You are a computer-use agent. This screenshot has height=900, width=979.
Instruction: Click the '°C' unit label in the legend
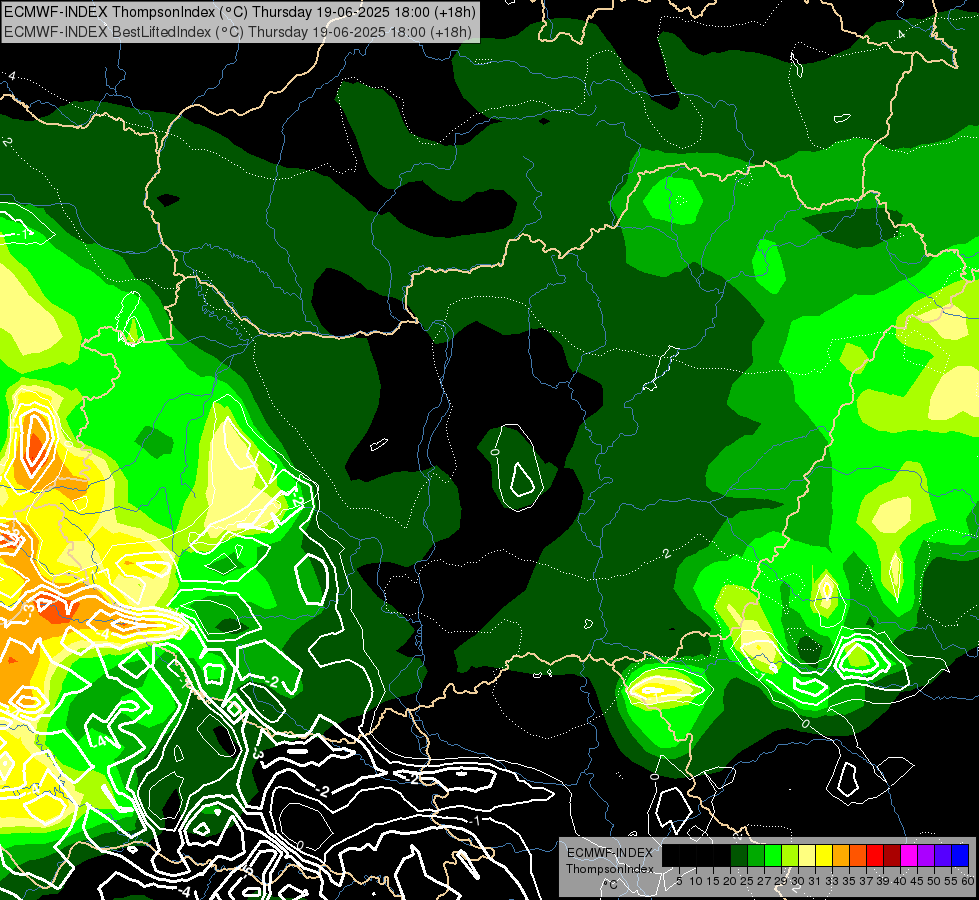[611, 885]
